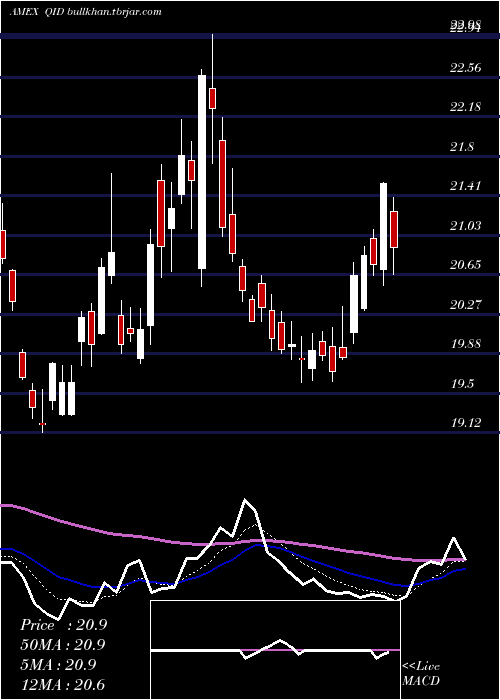Click the Price : 20.9 readout

tap(63, 625)
